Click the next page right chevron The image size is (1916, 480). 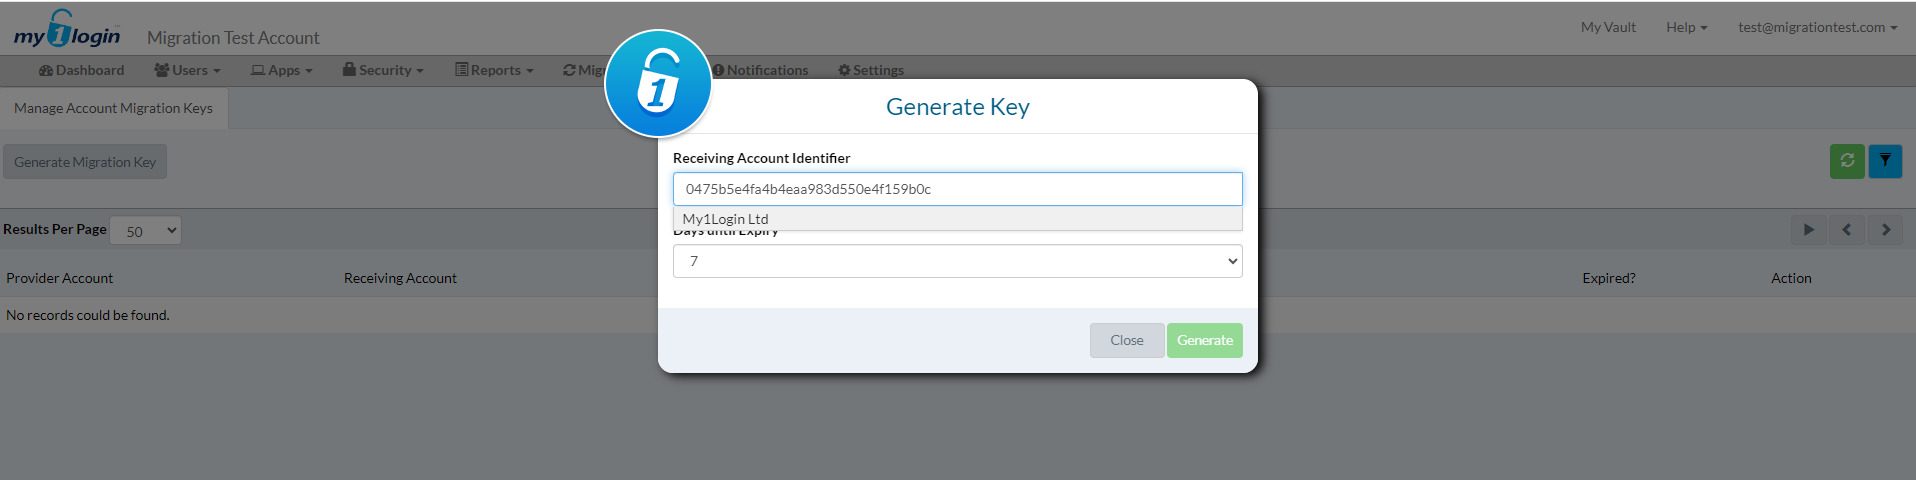[1886, 230]
